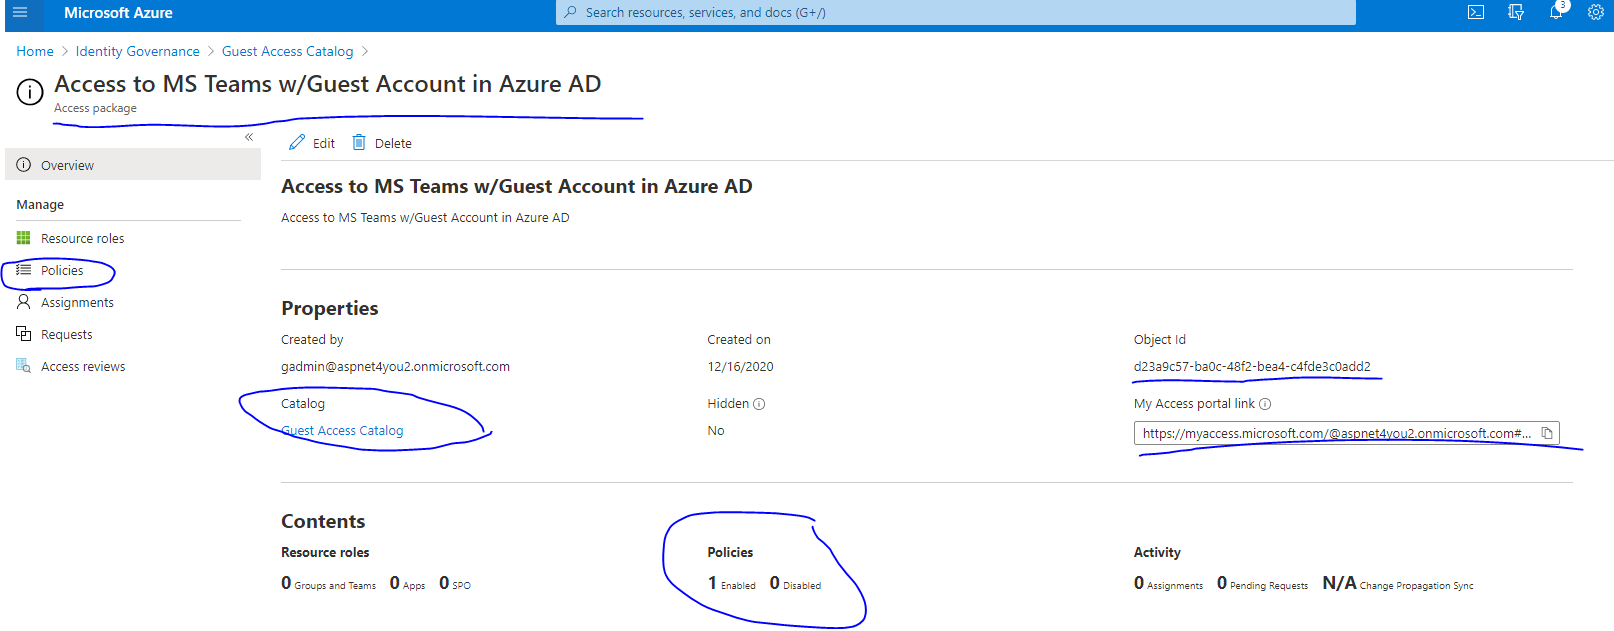Go to the Identity Governance breadcrumb
This screenshot has height=631, width=1614.
click(x=137, y=51)
